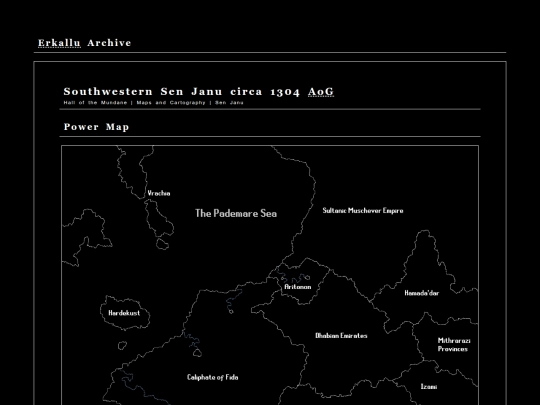The height and width of the screenshot is (405, 540).
Task: Select the Sultanic Muschovar Empire map label
Action: point(363,210)
